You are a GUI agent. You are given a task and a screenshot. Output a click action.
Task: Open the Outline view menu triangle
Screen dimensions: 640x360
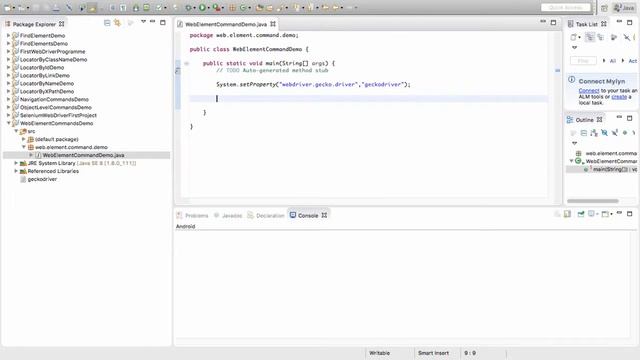575,143
